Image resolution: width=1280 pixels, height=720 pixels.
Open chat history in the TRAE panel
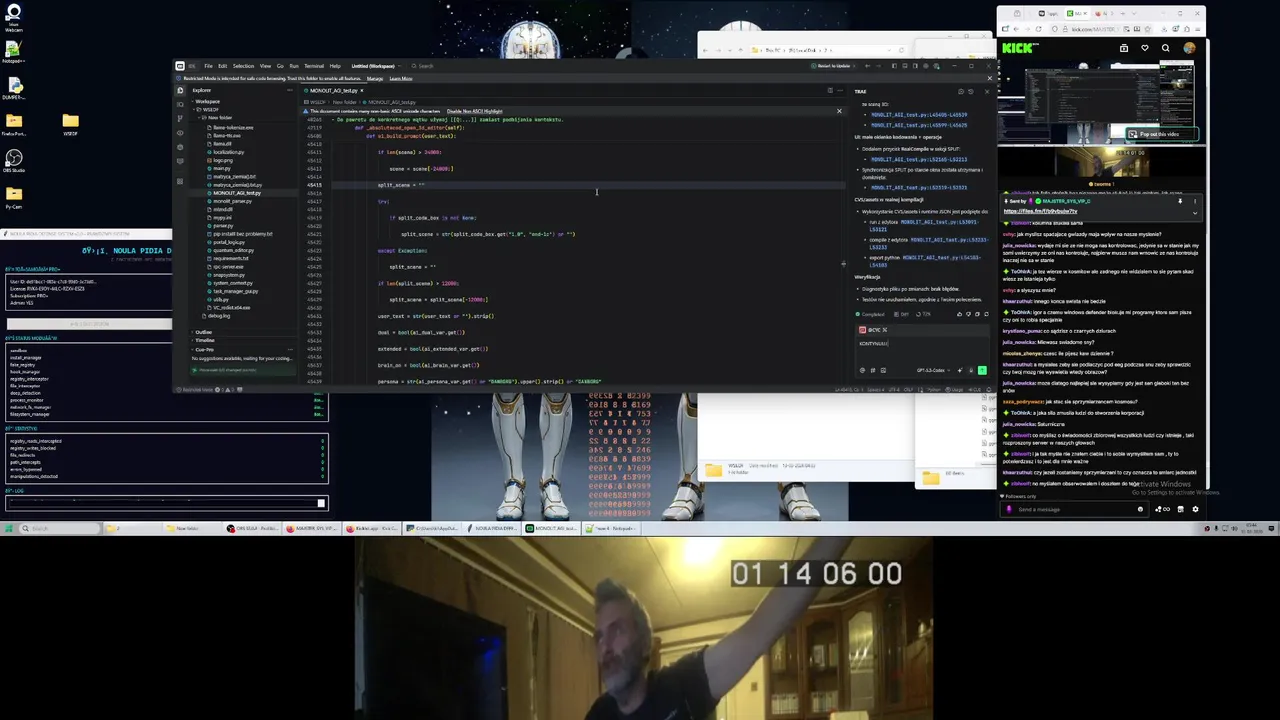pyautogui.click(x=970, y=91)
